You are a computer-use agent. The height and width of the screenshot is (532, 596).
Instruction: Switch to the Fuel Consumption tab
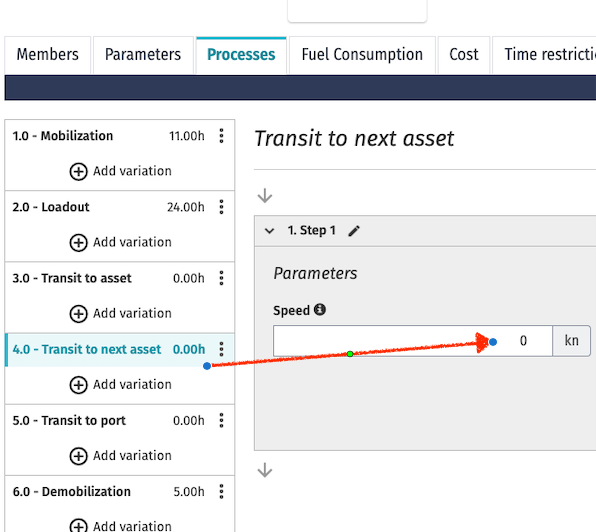tap(362, 55)
